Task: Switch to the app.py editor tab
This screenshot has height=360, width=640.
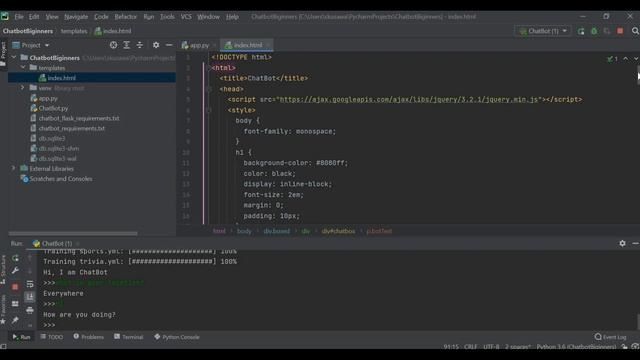Action: (198, 45)
